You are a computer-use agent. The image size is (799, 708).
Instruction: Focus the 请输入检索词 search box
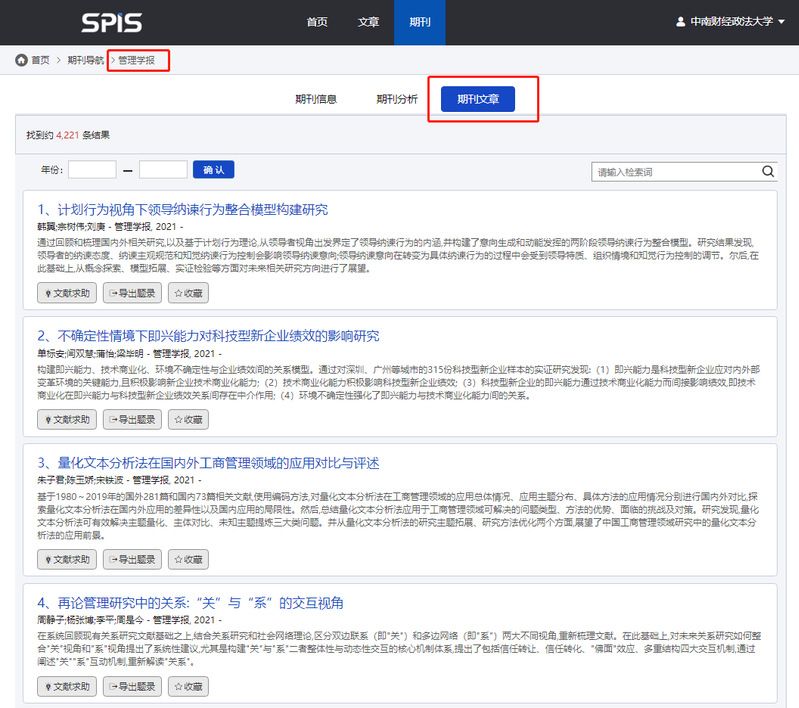tap(676, 172)
